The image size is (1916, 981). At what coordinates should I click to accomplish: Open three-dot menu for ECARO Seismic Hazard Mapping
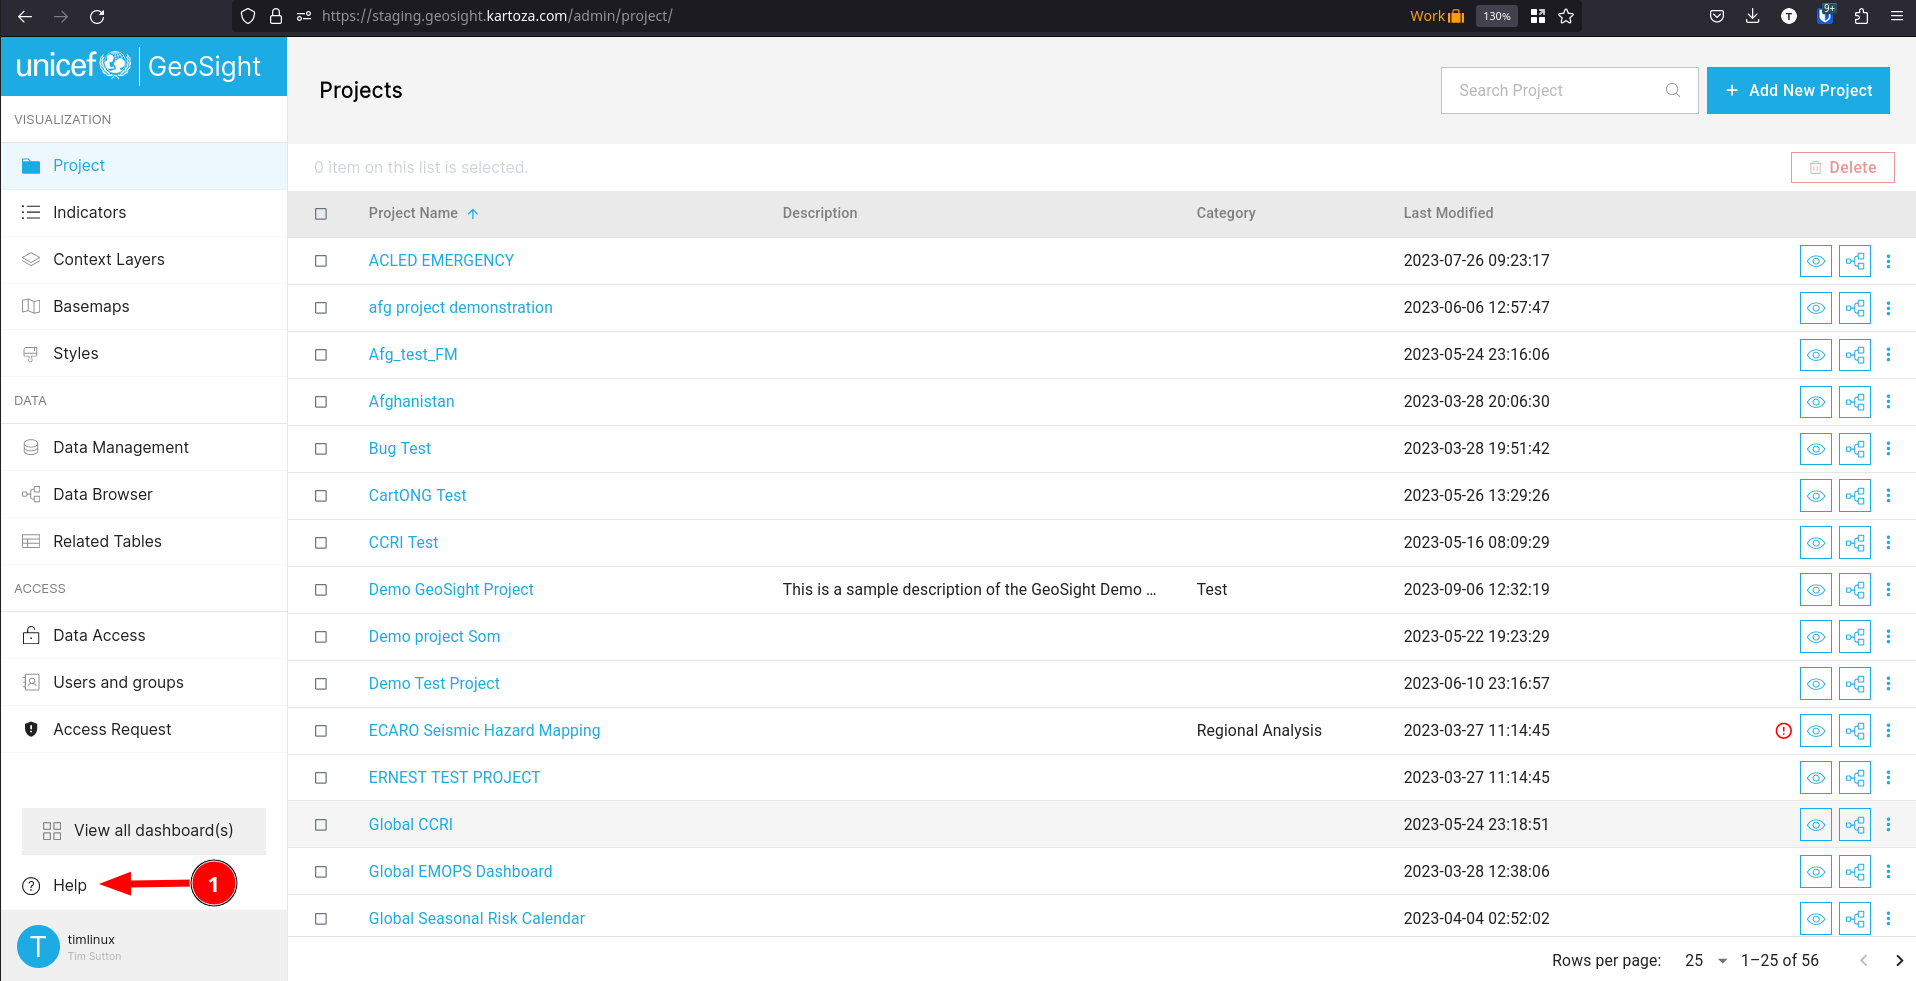1888,731
